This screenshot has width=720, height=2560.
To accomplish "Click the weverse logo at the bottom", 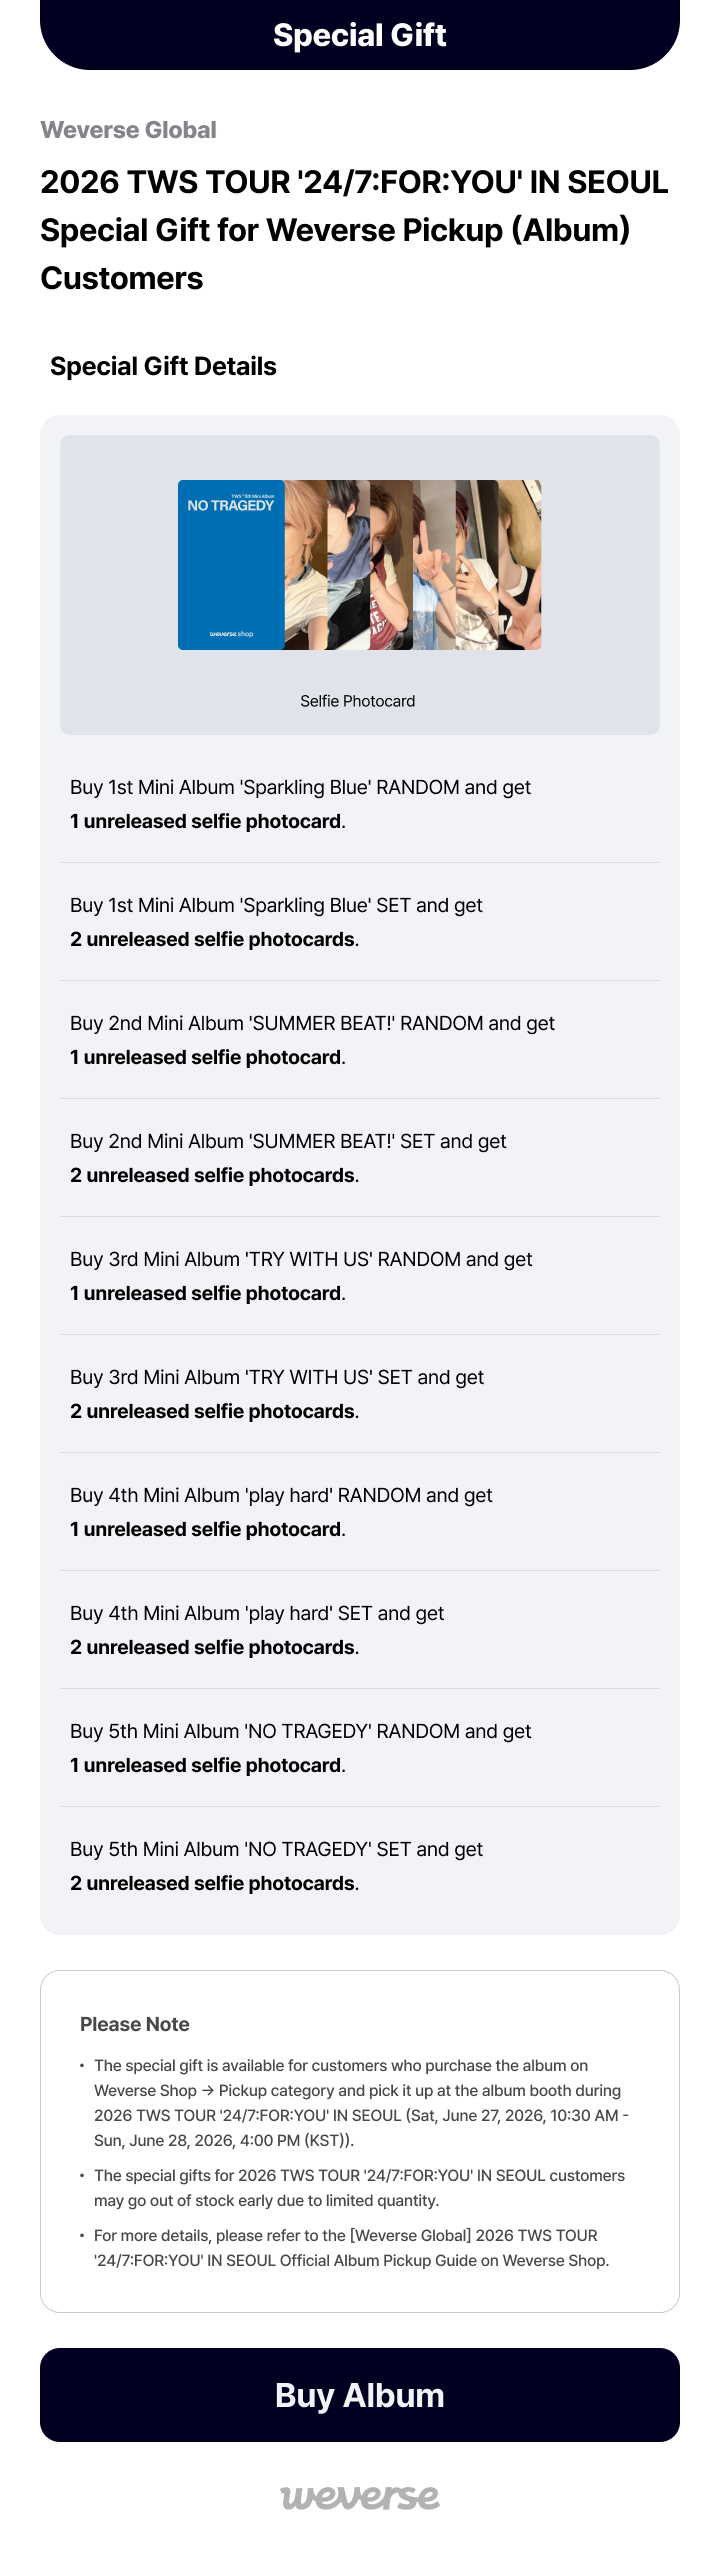I will coord(360,2497).
